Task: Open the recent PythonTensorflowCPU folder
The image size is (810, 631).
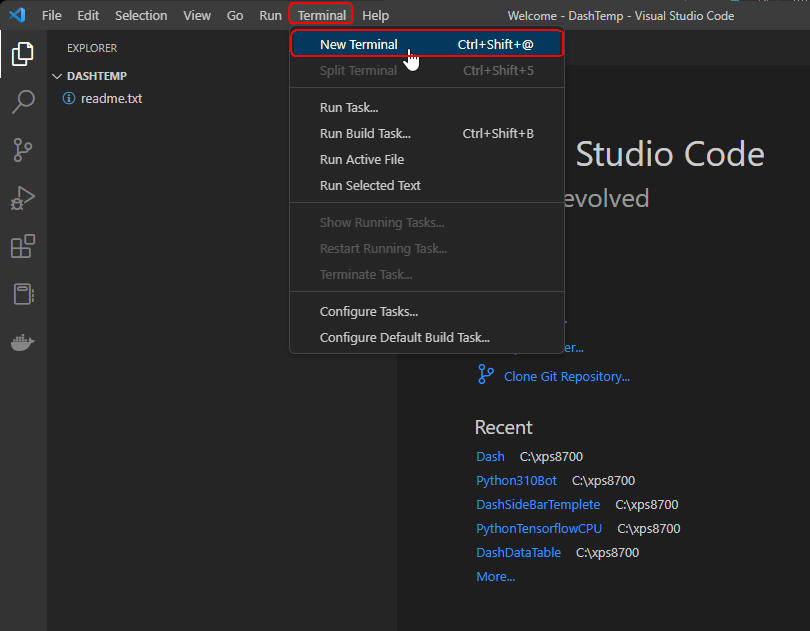Action: [539, 529]
